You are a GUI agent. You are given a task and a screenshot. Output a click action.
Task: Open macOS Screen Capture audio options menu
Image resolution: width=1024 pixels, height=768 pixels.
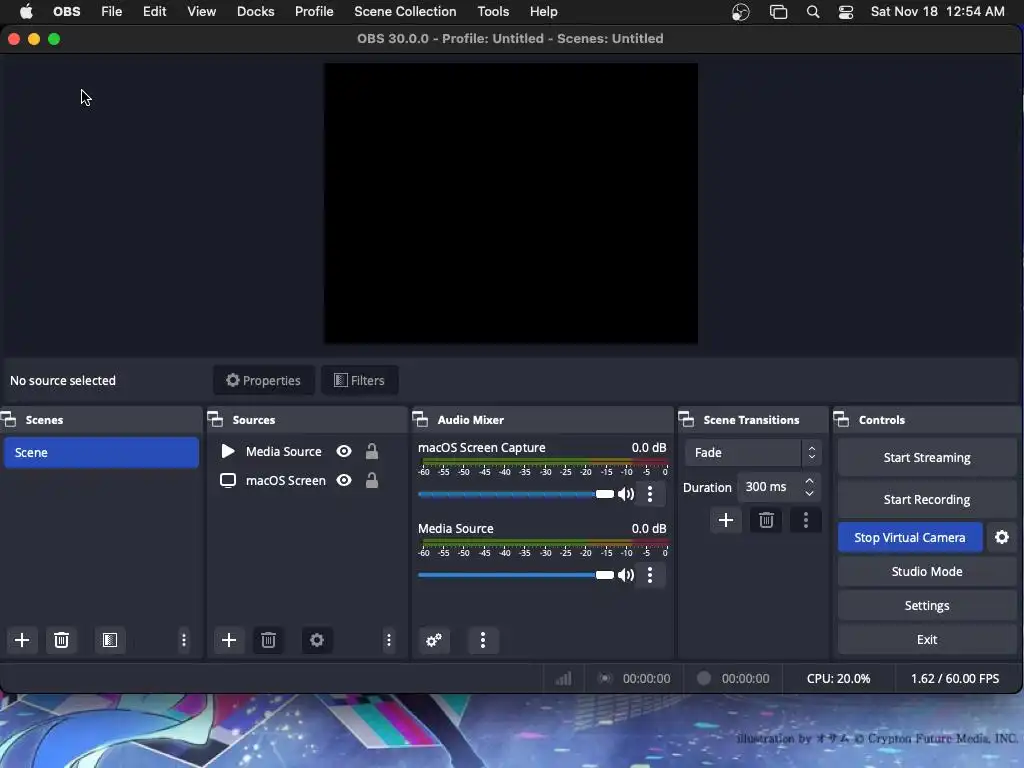click(x=650, y=494)
